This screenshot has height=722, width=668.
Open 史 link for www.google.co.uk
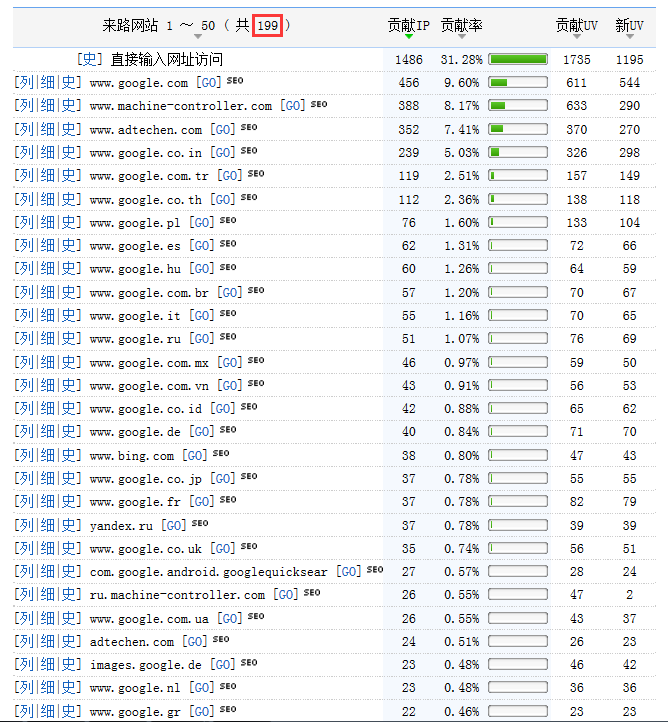click(69, 548)
